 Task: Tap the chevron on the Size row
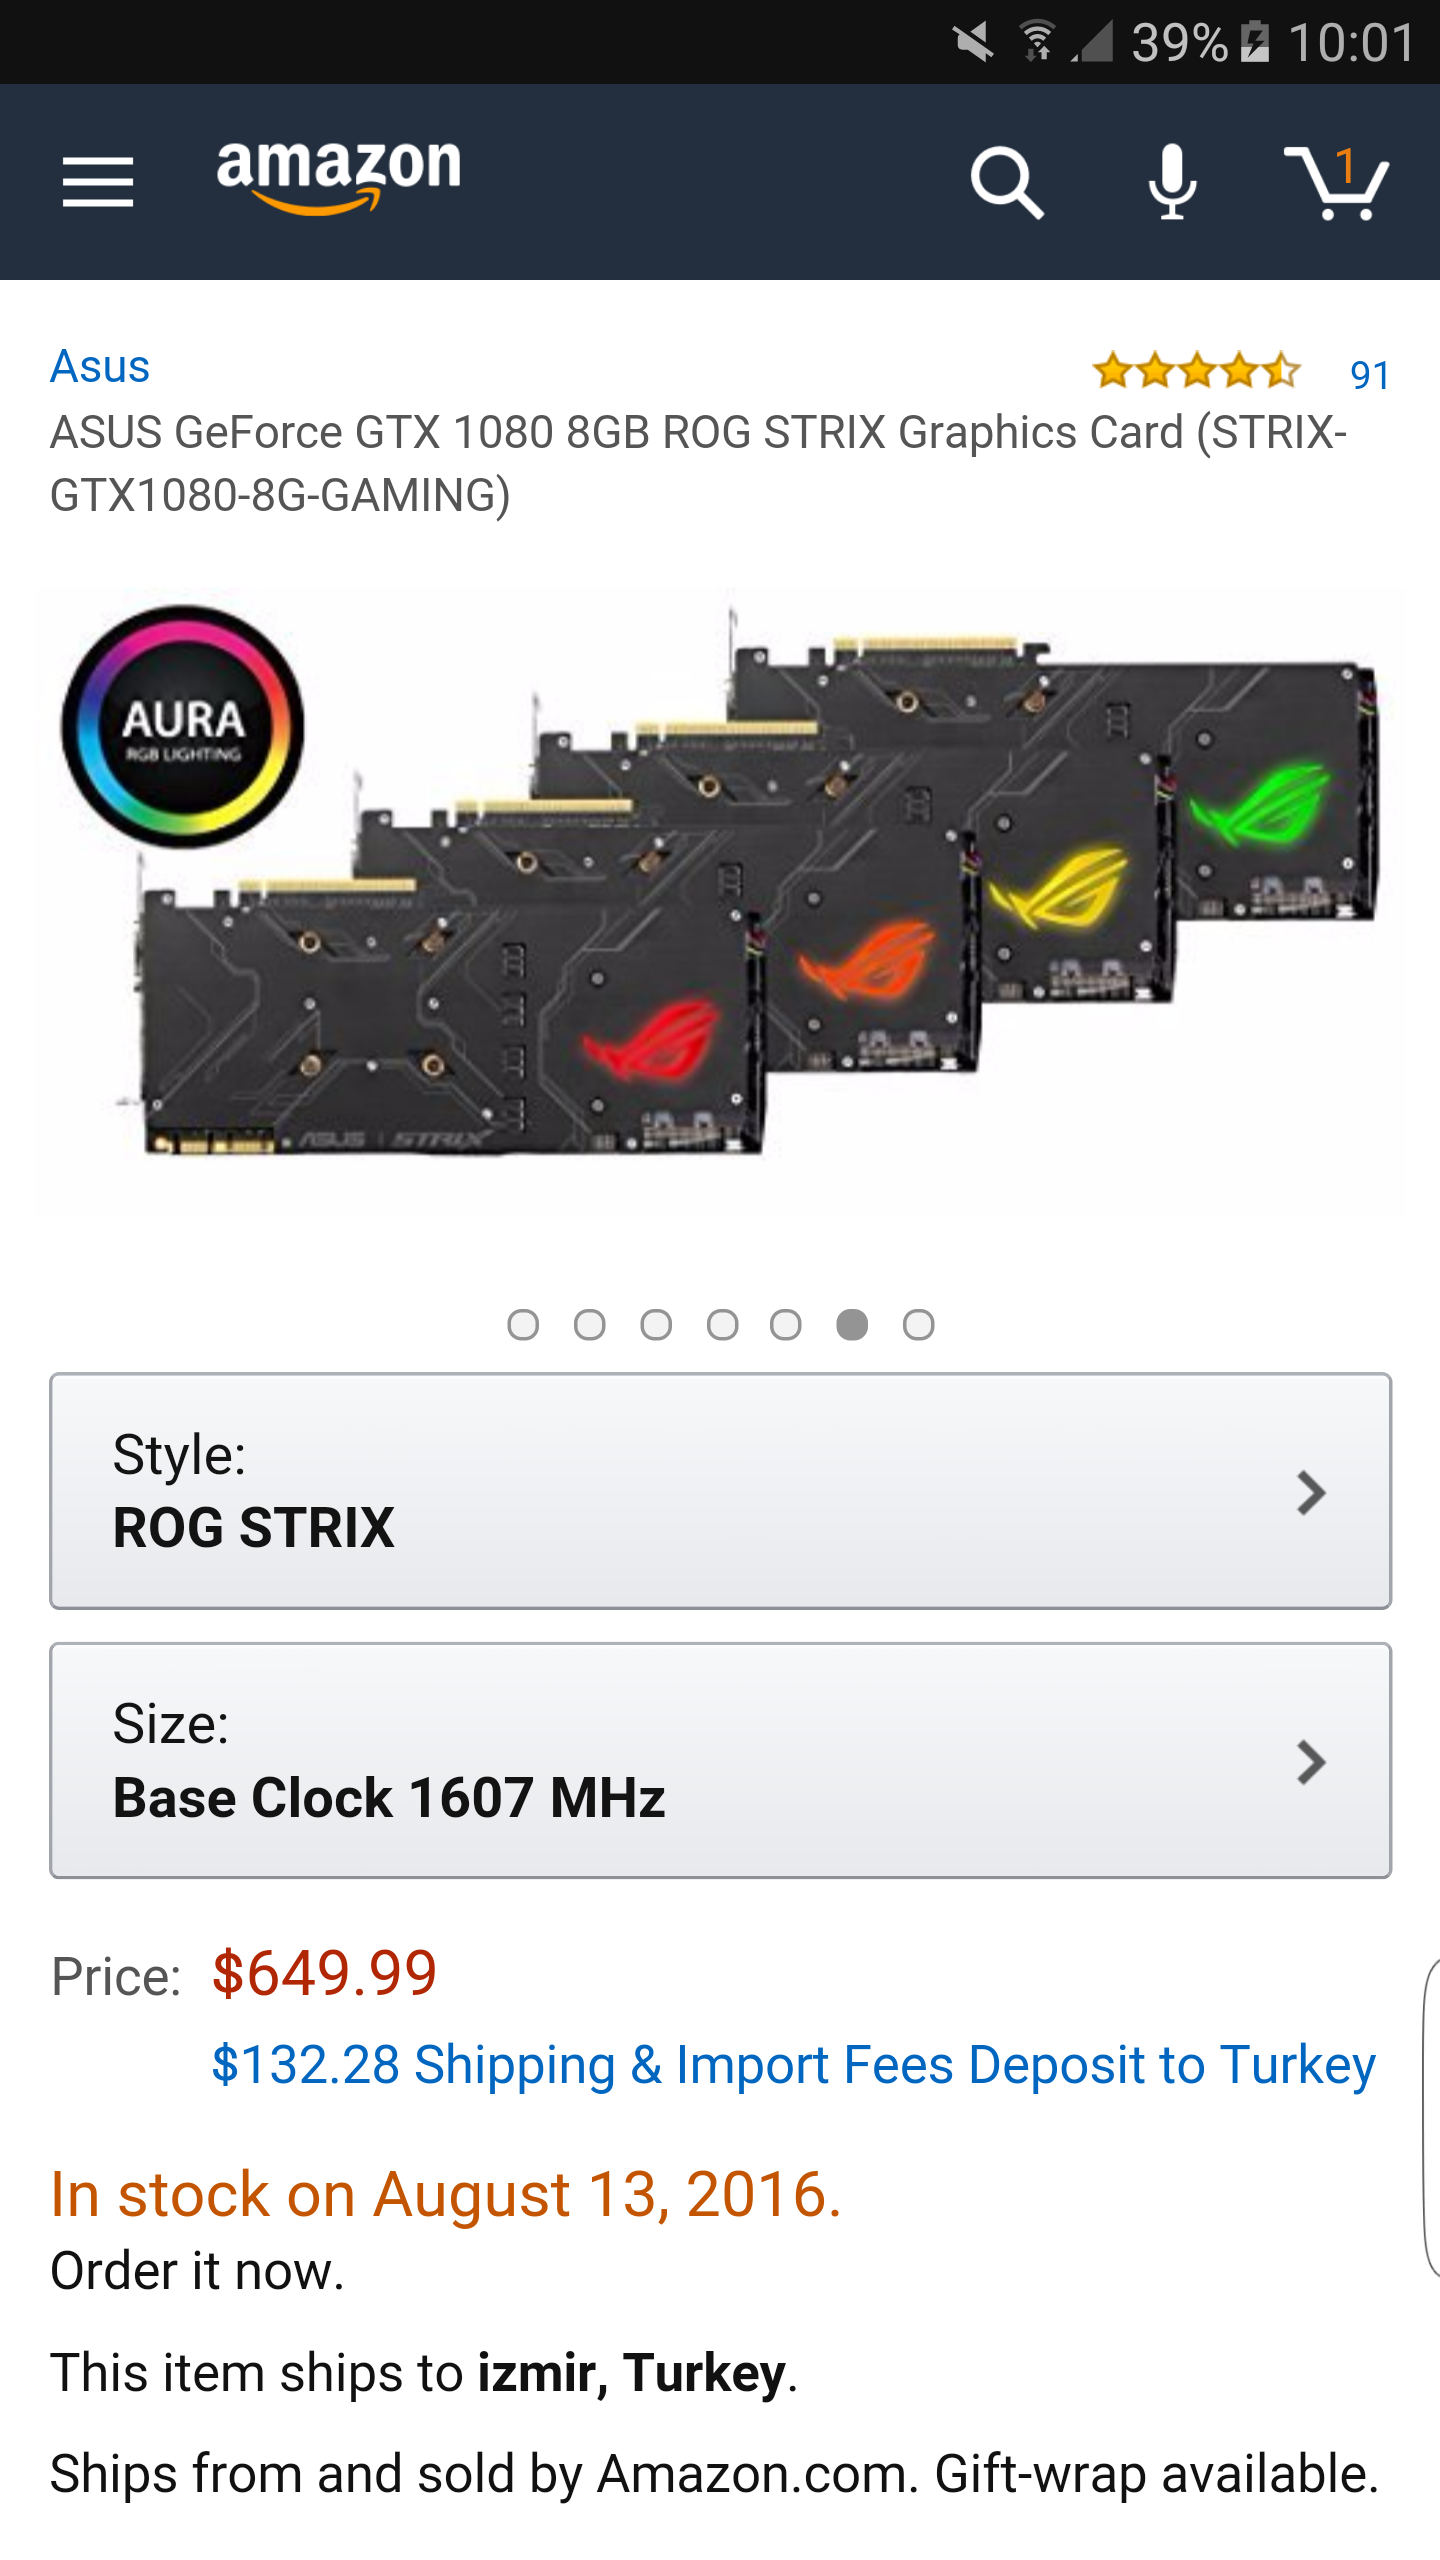pos(1311,1762)
